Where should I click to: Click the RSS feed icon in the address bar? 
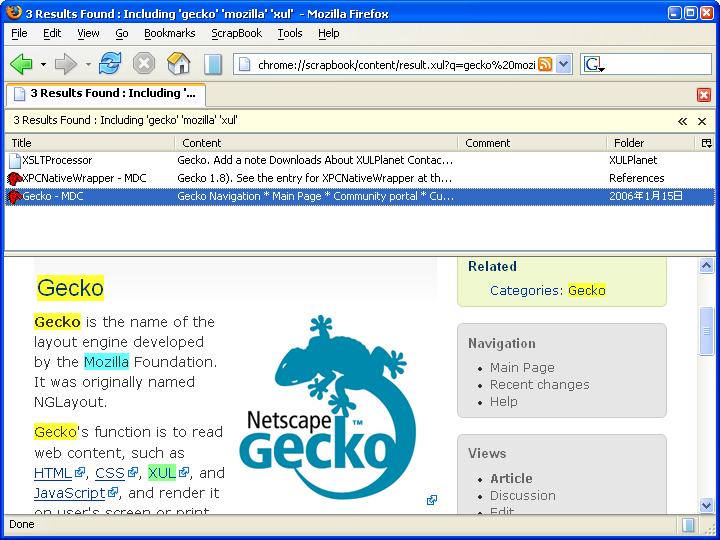[545, 64]
